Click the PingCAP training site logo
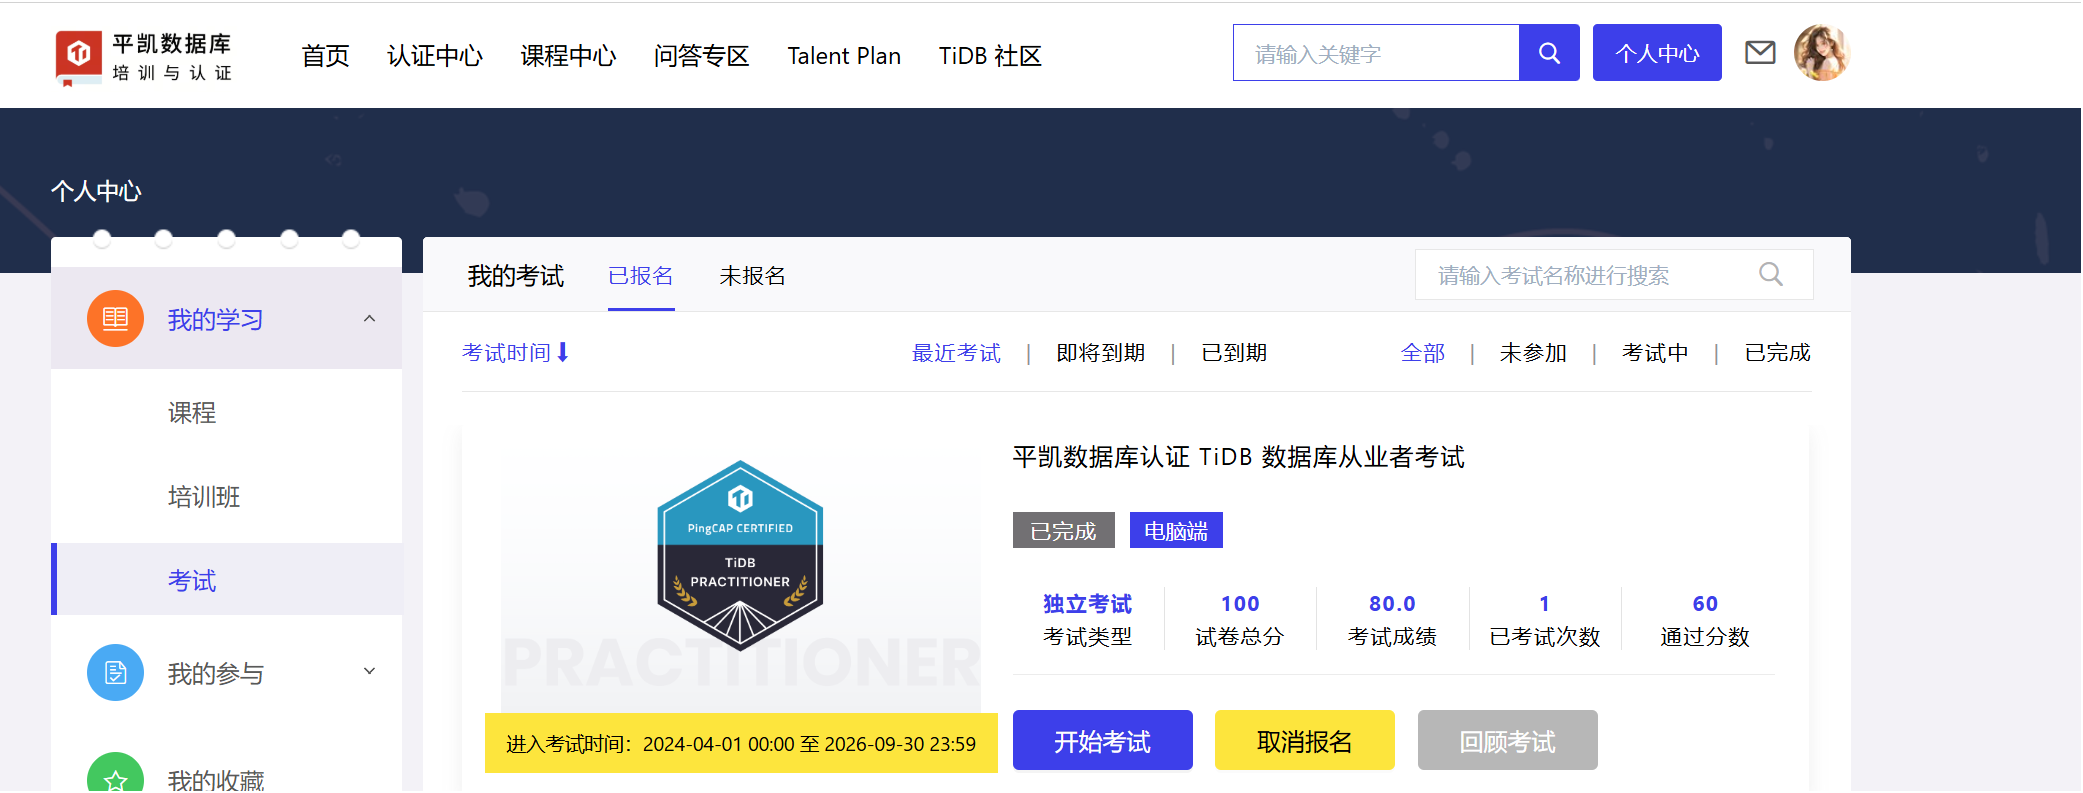 point(144,57)
